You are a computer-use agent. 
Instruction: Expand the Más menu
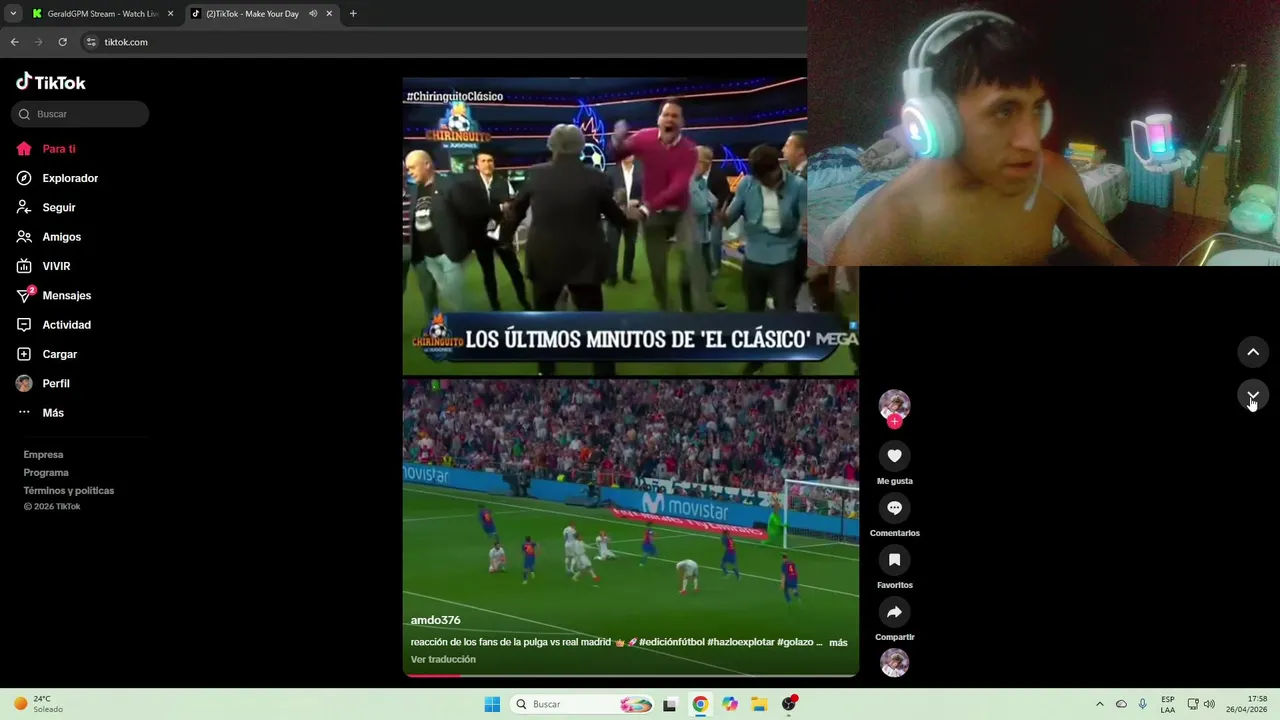click(x=40, y=413)
